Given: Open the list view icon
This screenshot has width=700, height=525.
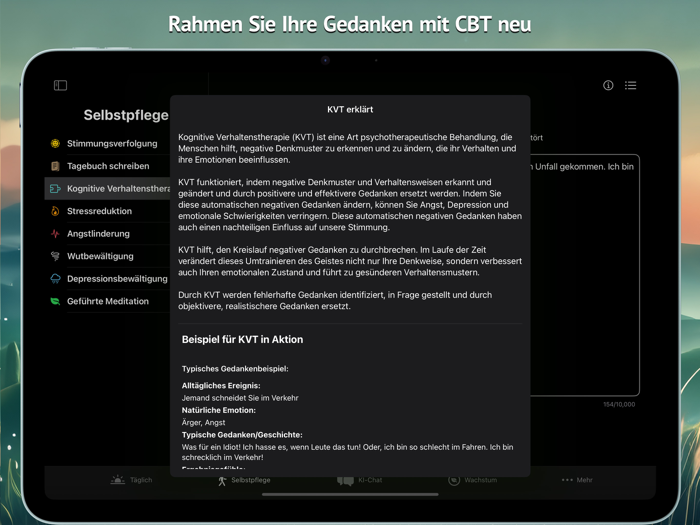Looking at the screenshot, I should [x=630, y=85].
